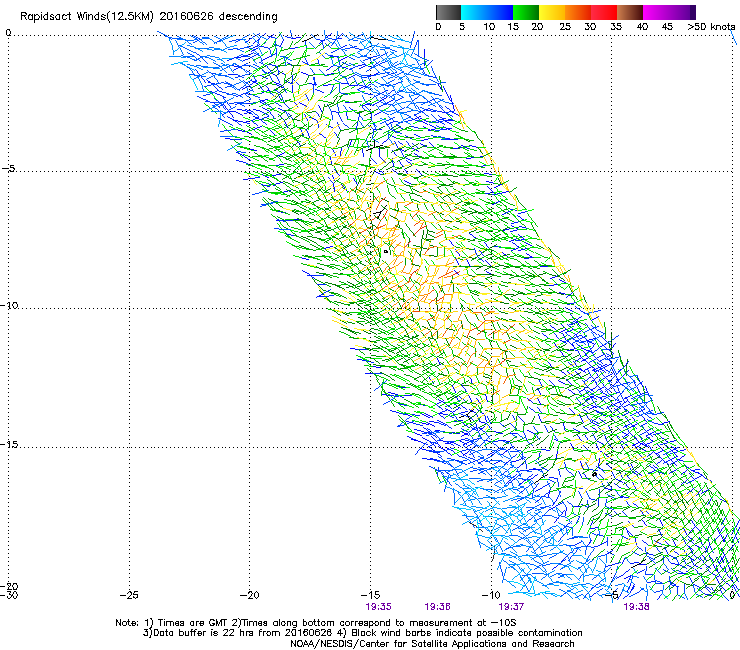The width and height of the screenshot is (740, 650).
Task: Click the 'Times are GMT' note line
Action: click(x=315, y=623)
